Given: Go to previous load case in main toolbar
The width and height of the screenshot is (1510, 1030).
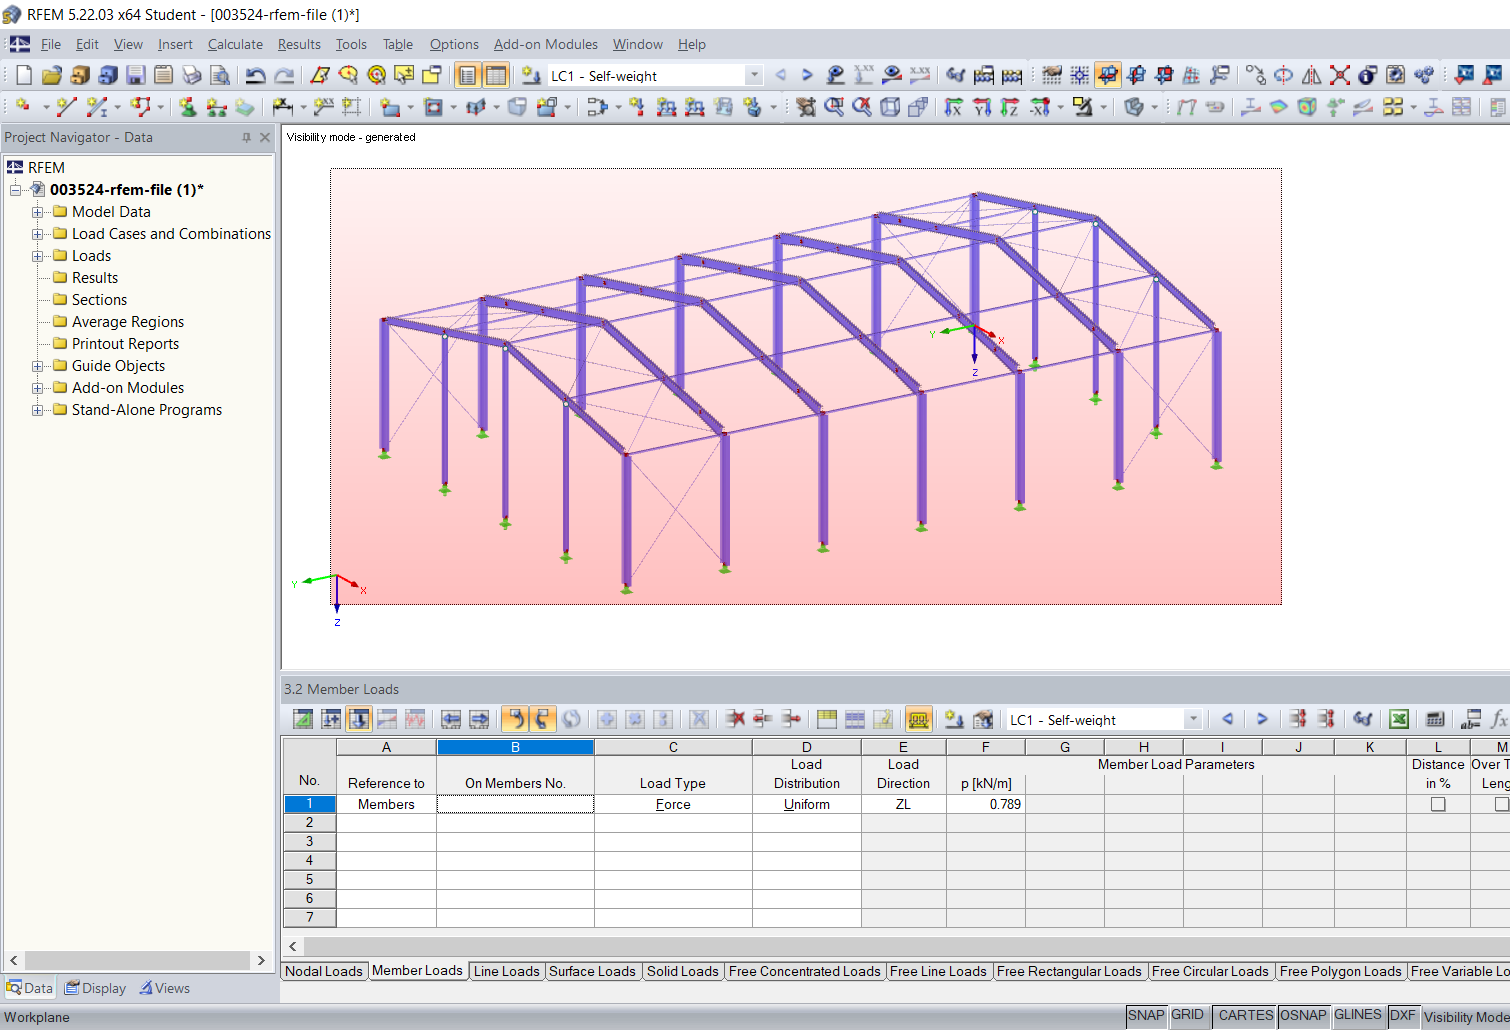Looking at the screenshot, I should click(781, 75).
